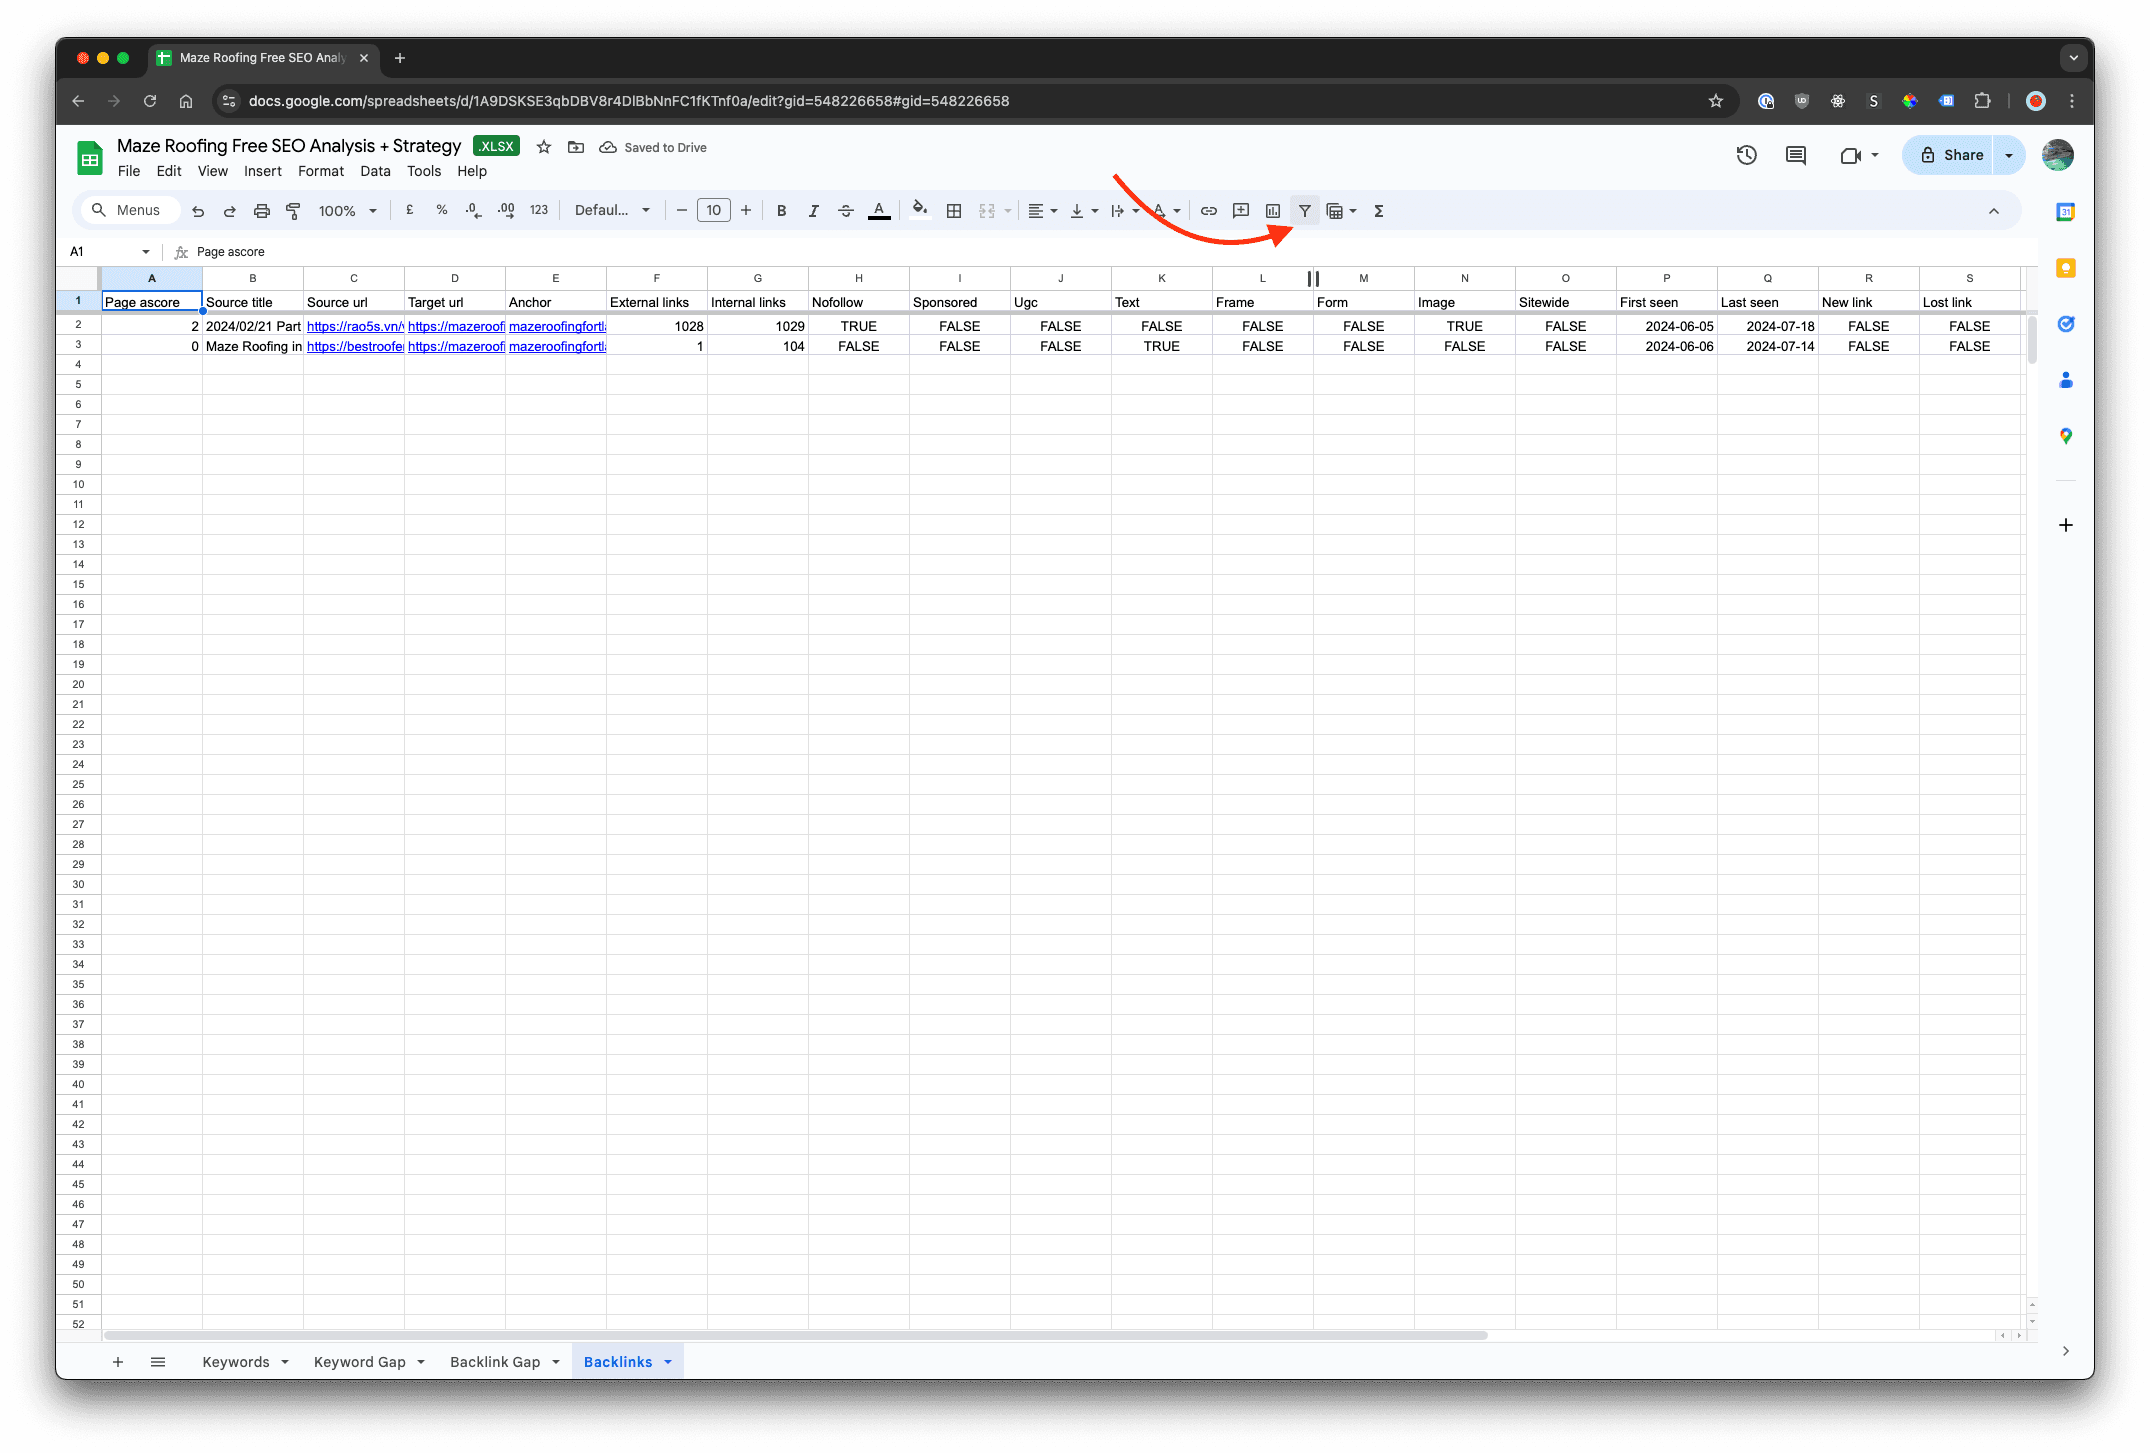Switch to the Backlink Gap sheet tab
Image resolution: width=2150 pixels, height=1453 pixels.
pos(495,1362)
